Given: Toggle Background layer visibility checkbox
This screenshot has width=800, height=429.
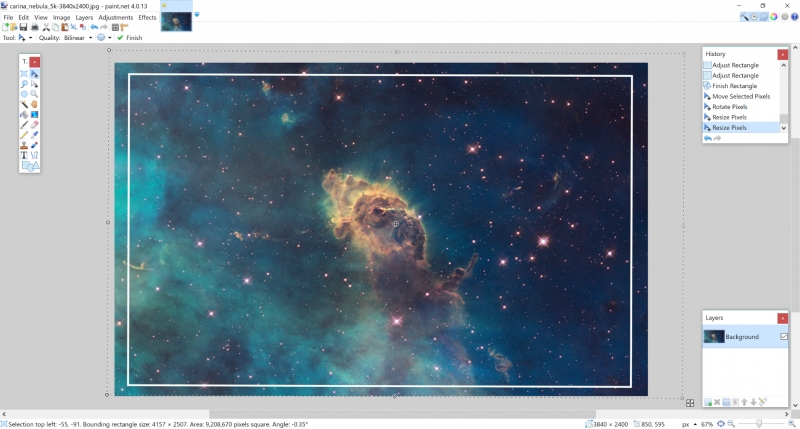Looking at the screenshot, I should 784,336.
